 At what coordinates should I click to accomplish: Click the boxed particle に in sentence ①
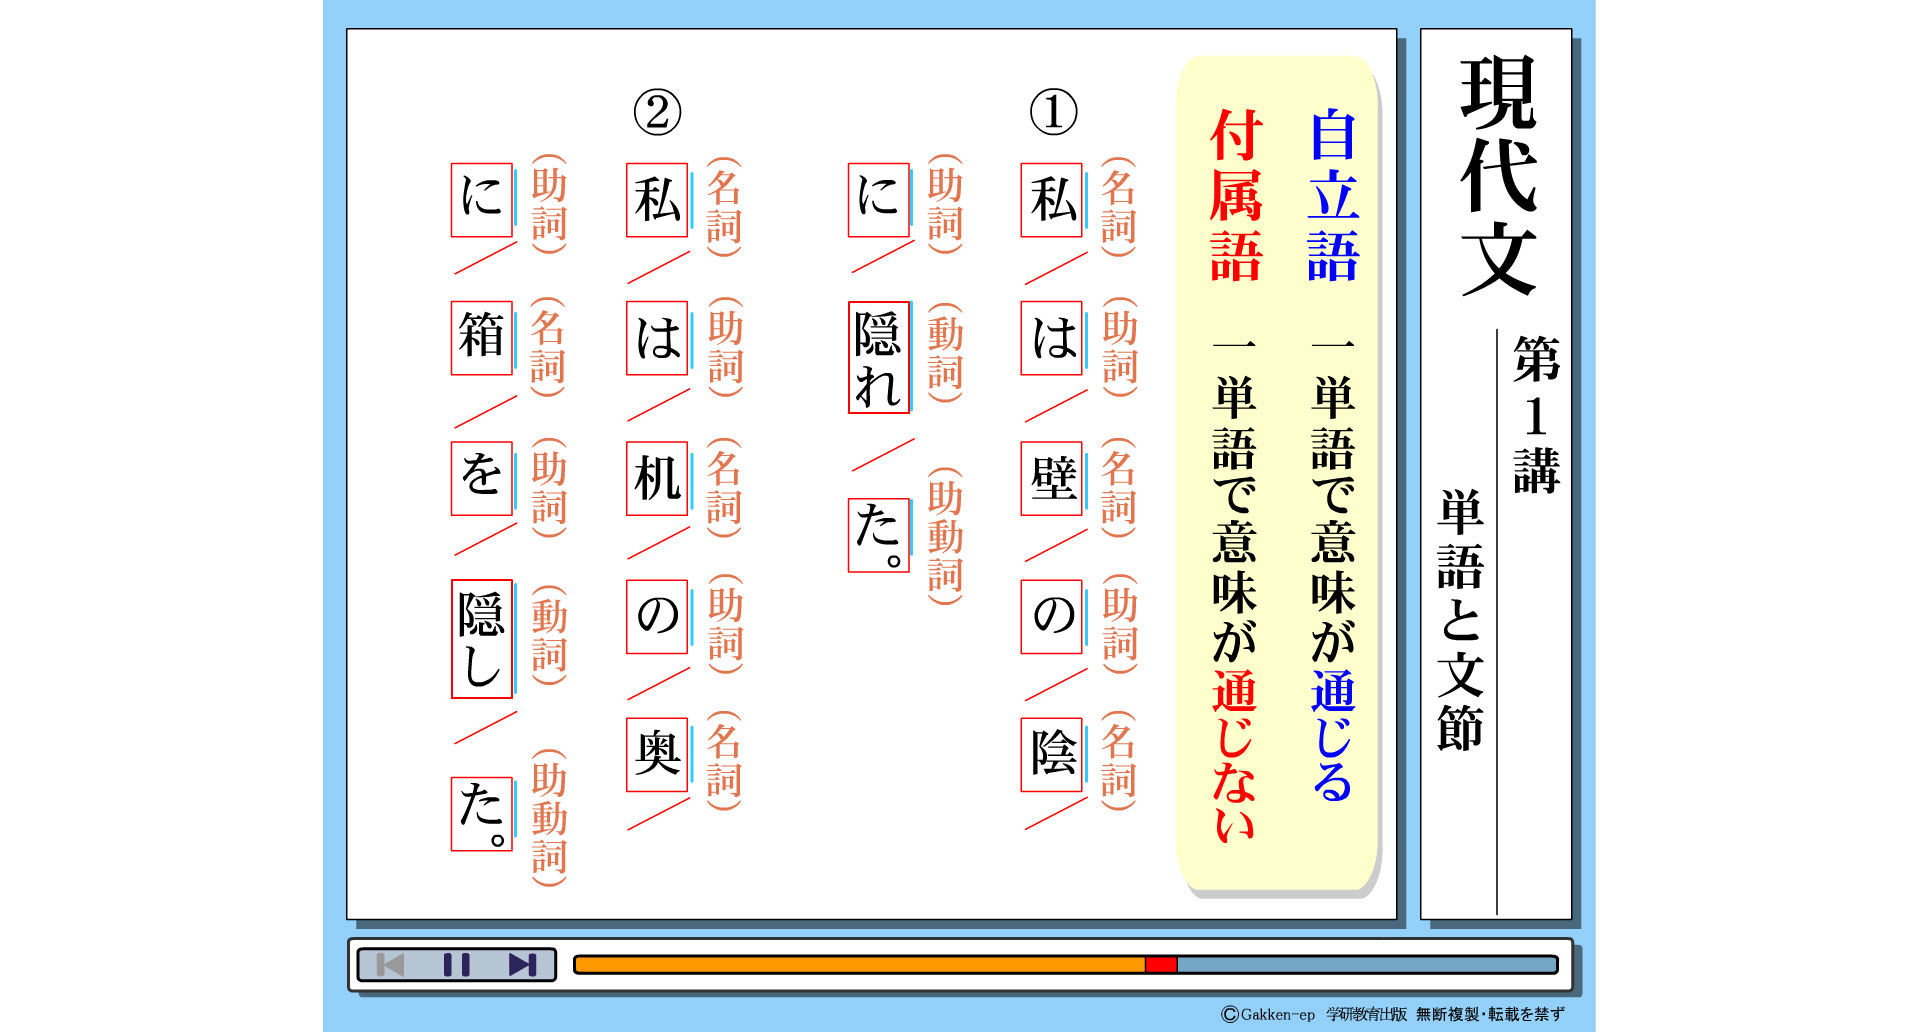tap(879, 200)
